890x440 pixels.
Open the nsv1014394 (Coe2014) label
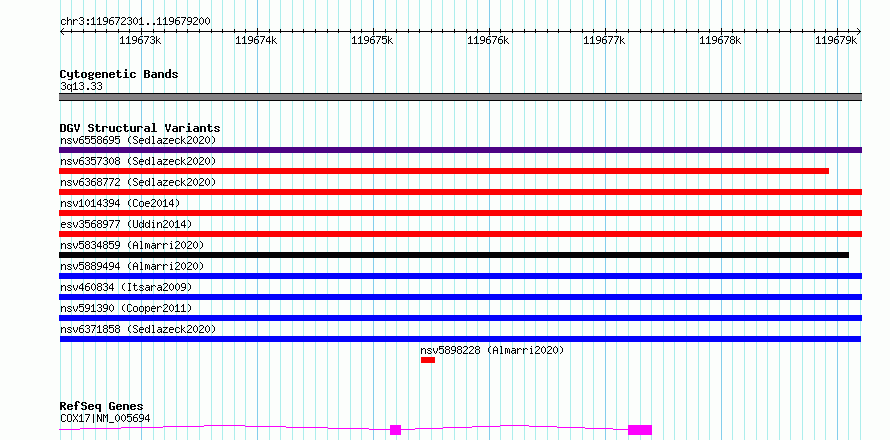point(120,203)
